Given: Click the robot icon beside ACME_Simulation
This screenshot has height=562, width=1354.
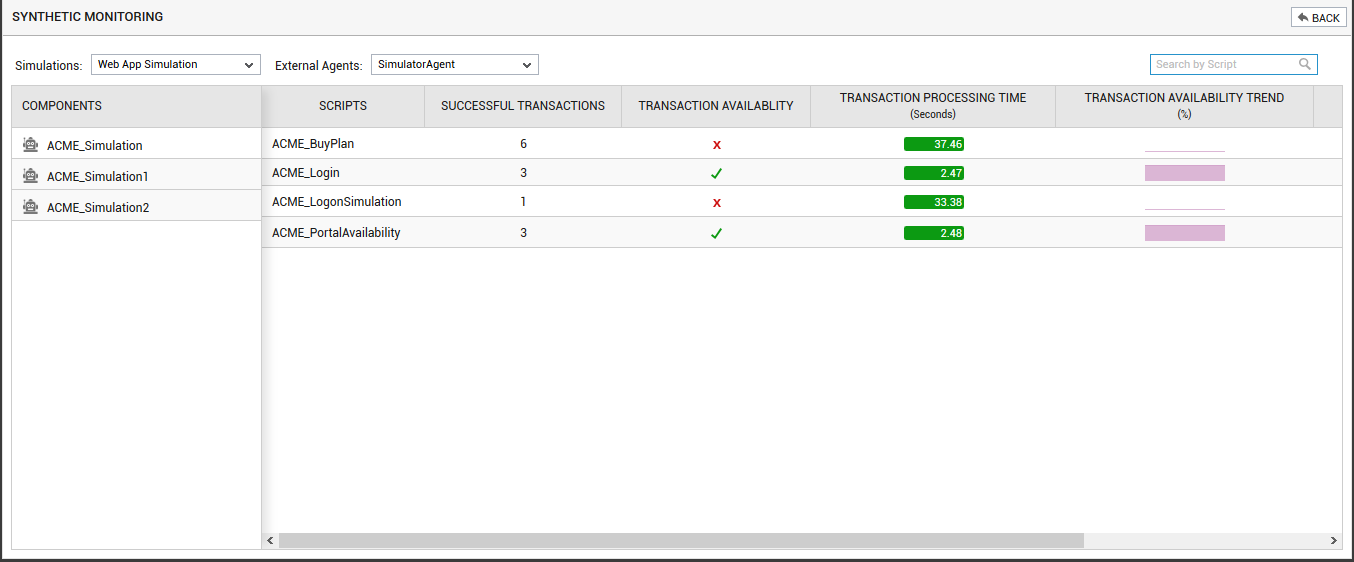Looking at the screenshot, I should 30,145.
